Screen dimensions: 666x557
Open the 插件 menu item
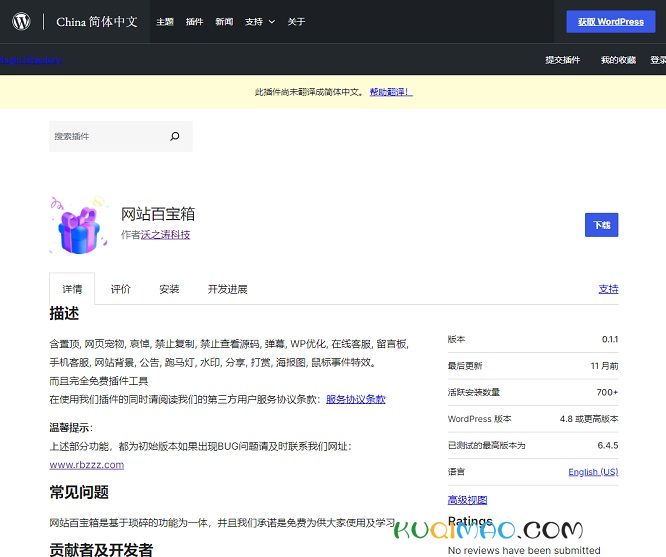point(195,22)
